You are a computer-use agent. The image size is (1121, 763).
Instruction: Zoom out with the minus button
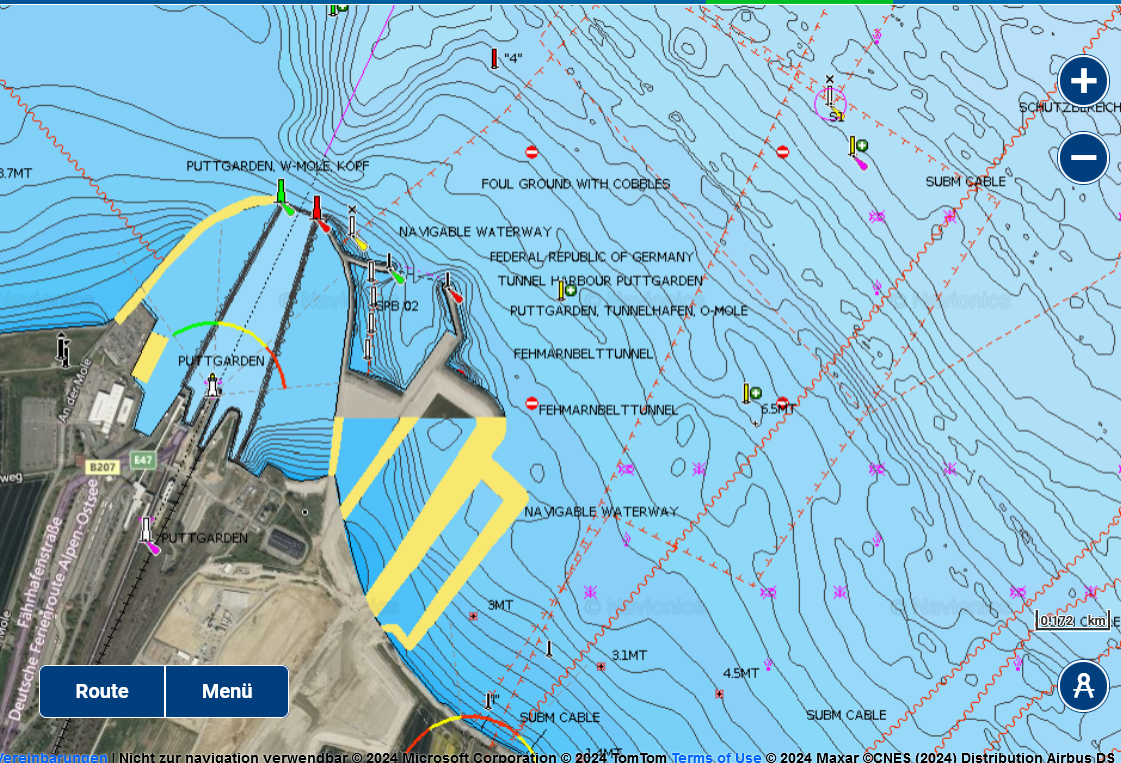click(1084, 159)
